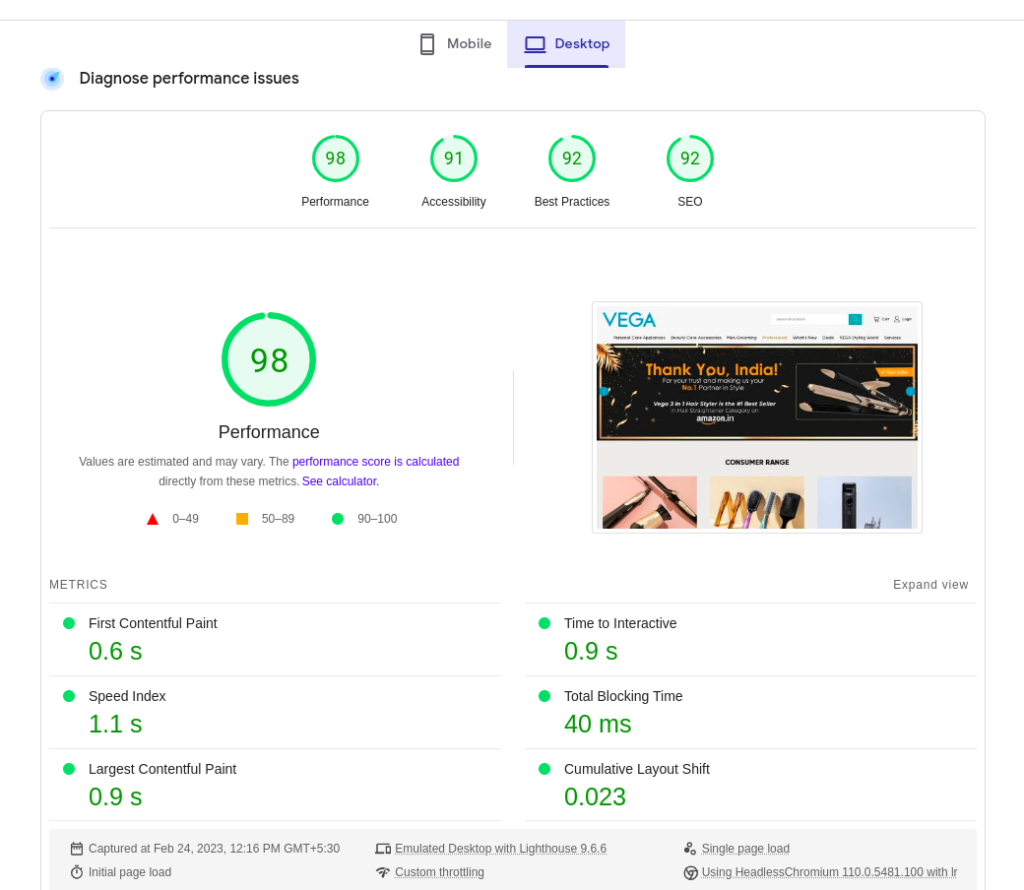The width and height of the screenshot is (1024, 890).
Task: Click the radar icon beside Diagnose performance issues
Action: pyautogui.click(x=52, y=78)
